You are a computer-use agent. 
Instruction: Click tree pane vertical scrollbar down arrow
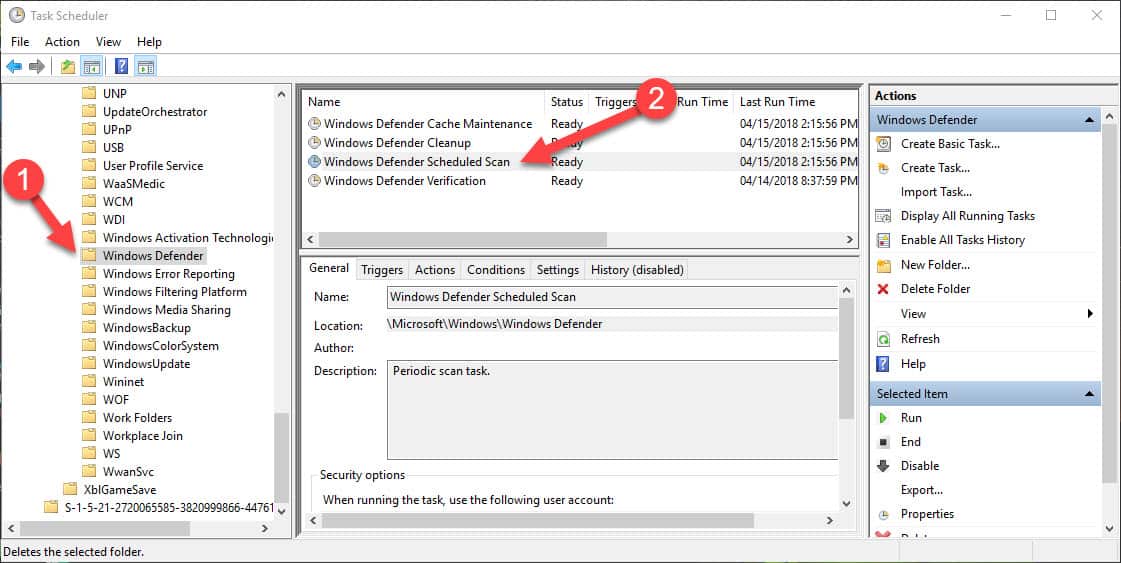click(282, 511)
